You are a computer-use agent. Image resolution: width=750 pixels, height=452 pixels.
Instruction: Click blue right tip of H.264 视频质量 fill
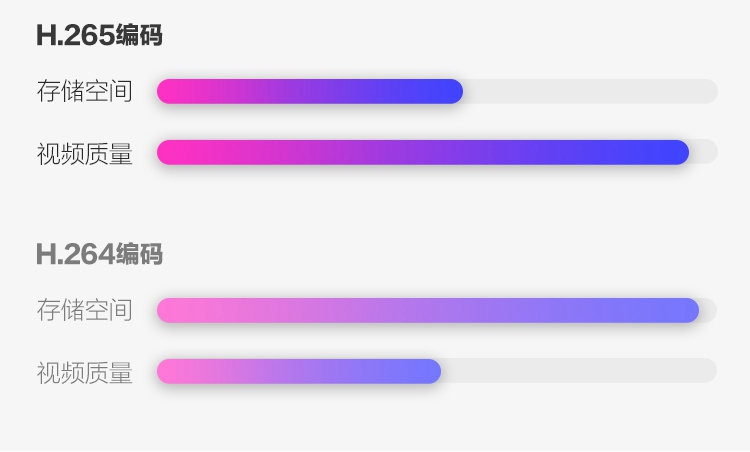(x=432, y=371)
